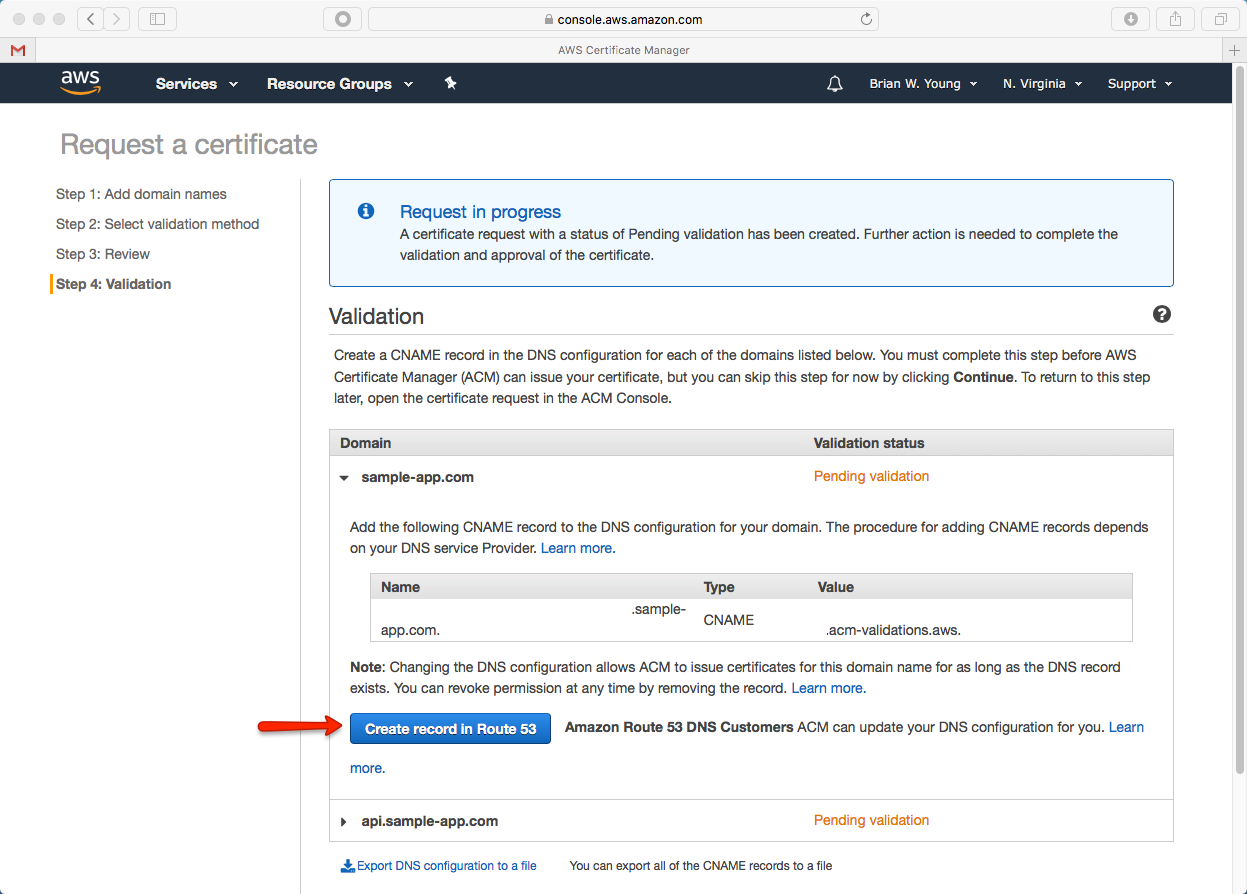1247x894 pixels.
Task: Click the Gmail pinned tab icon
Action: pyautogui.click(x=18, y=50)
